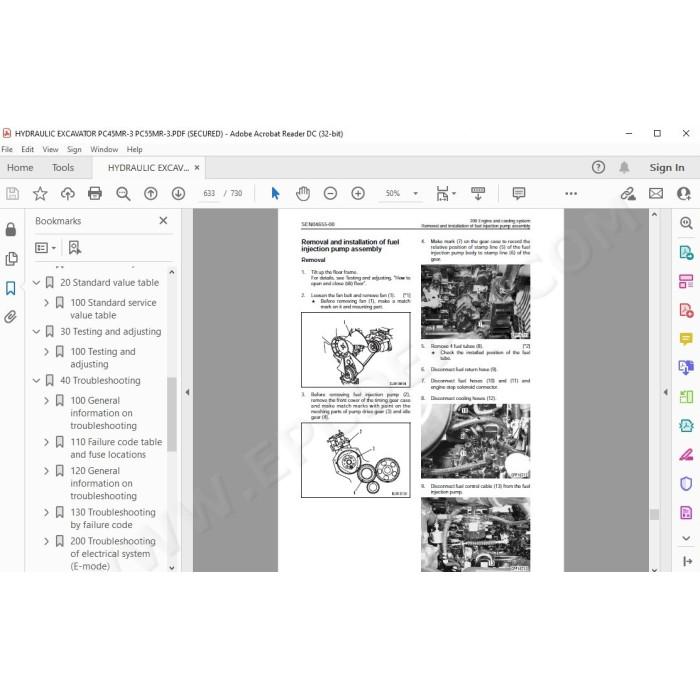Screen dimensions: 700x700
Task: Expand 200 Troubleshooting of electrical system bookmark
Action: tap(46, 541)
